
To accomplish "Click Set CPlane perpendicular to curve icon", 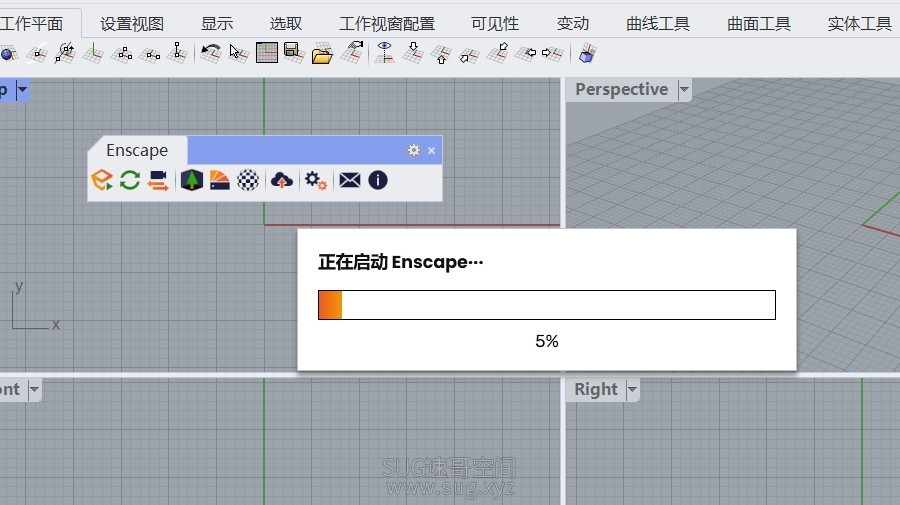I will pyautogui.click(x=352, y=52).
